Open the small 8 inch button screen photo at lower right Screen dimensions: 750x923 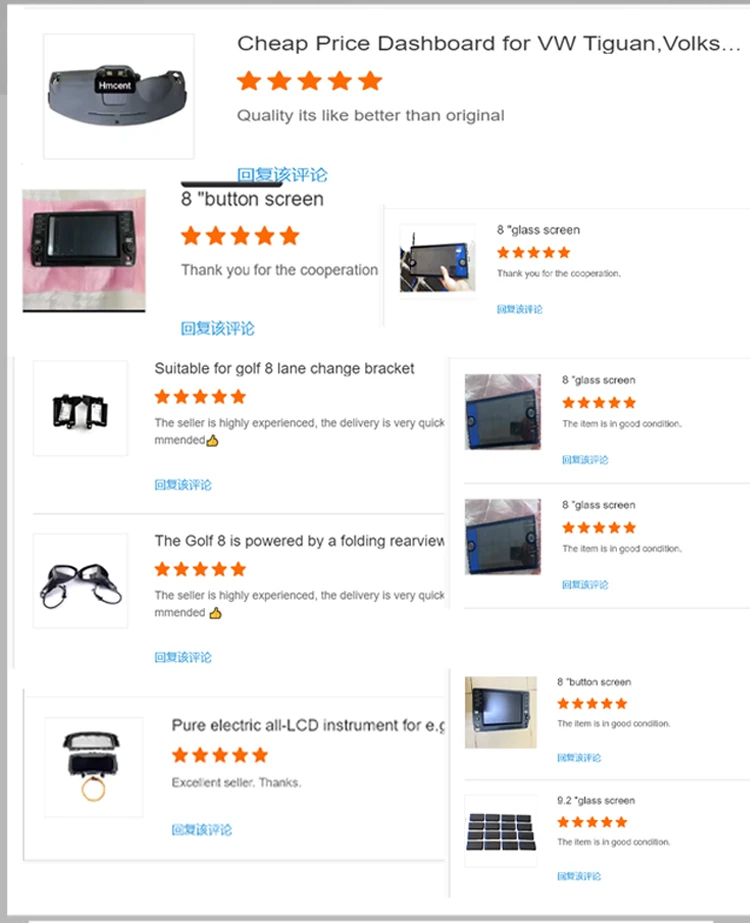pyautogui.click(x=501, y=712)
